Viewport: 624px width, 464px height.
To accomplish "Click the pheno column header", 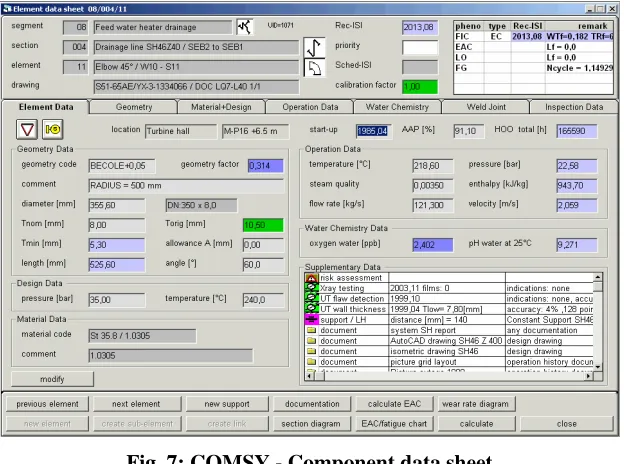I will pyautogui.click(x=468, y=26).
